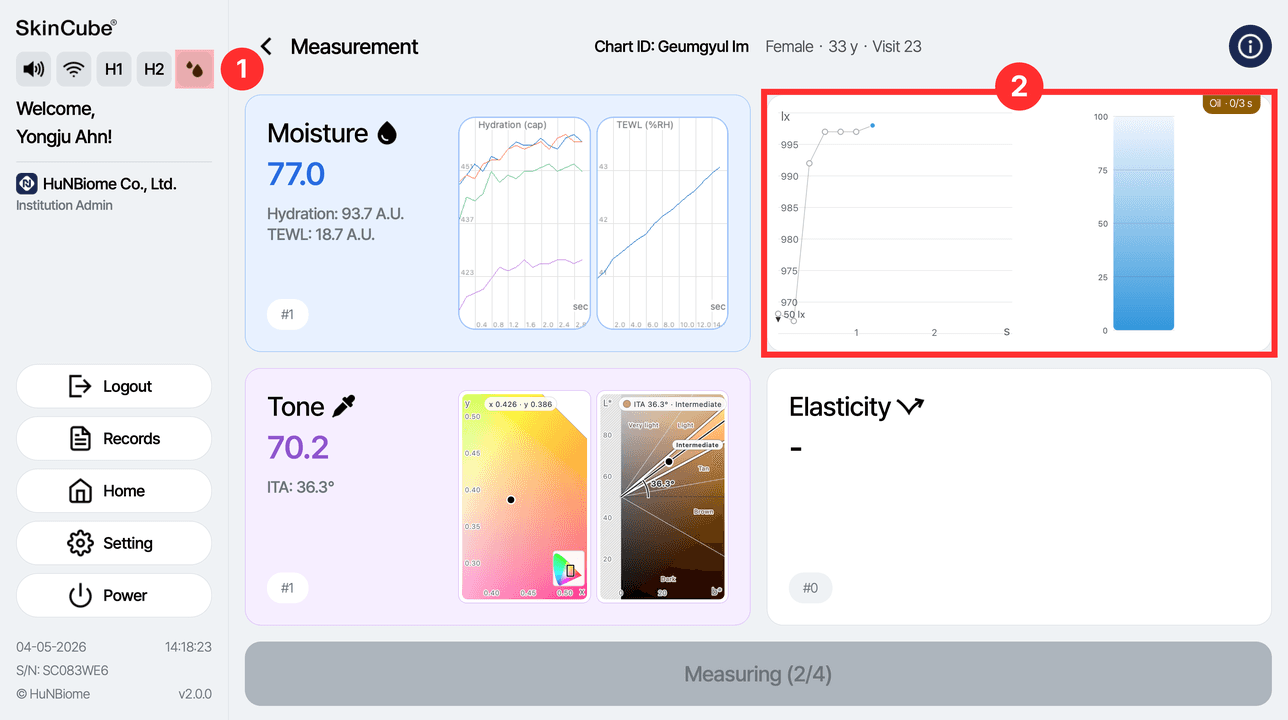Image resolution: width=1288 pixels, height=720 pixels.
Task: Tap the Power button
Action: pos(114,595)
